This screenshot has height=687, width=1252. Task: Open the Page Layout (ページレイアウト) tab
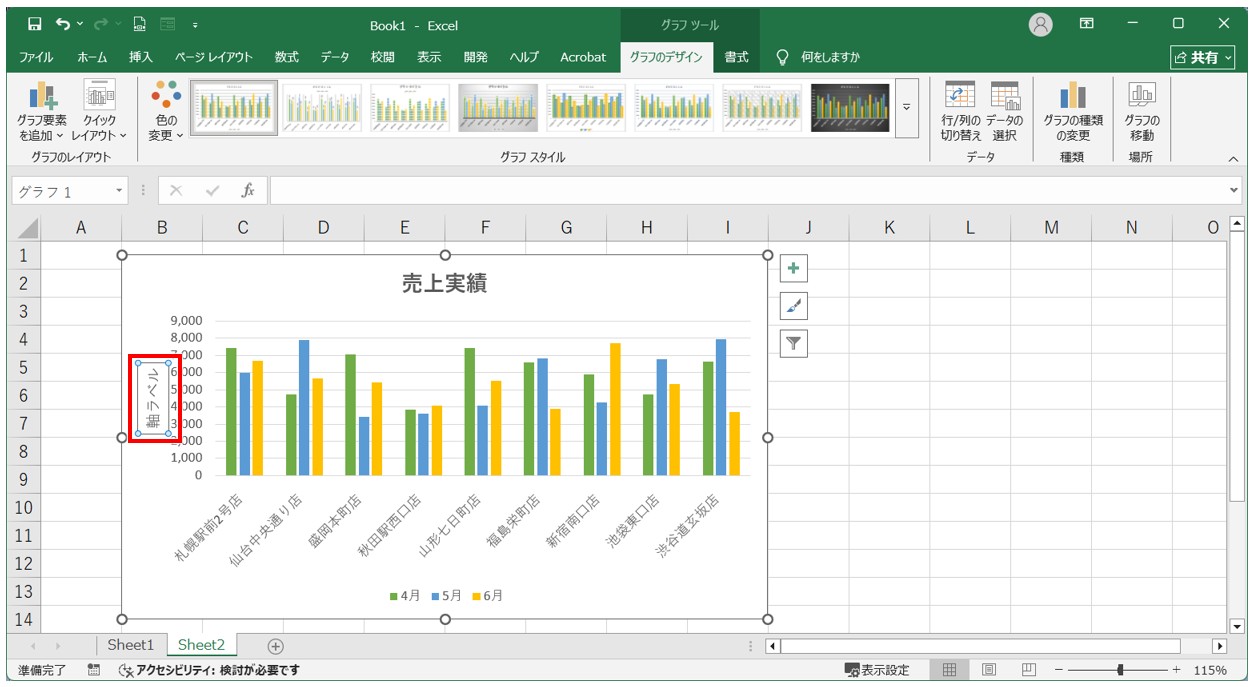point(213,57)
